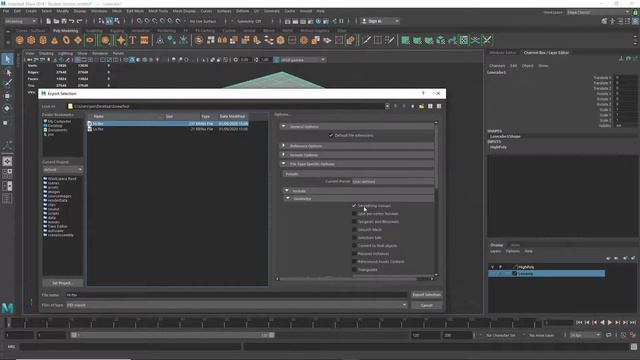Uncheck the Smoothing Groups option

(x=354, y=206)
